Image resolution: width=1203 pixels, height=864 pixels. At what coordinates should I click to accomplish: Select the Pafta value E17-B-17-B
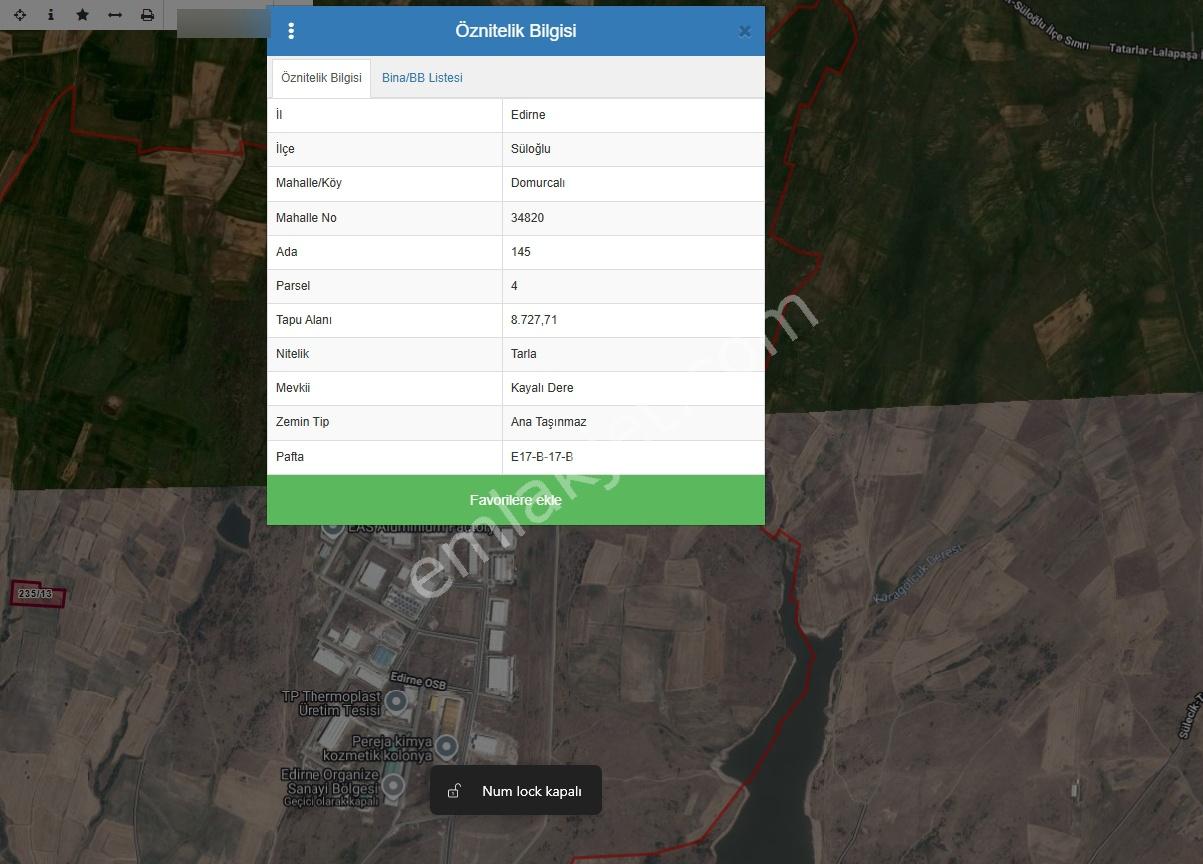pos(541,457)
